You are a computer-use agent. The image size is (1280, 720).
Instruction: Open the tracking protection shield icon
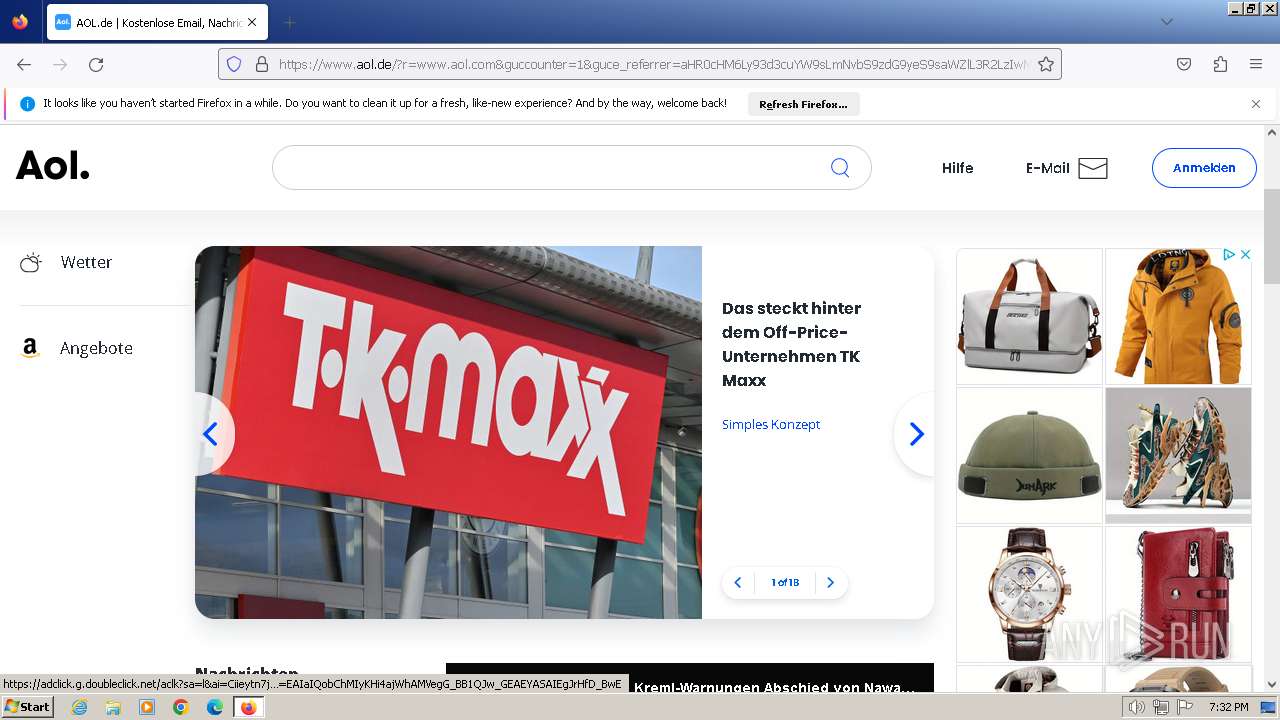click(x=234, y=64)
